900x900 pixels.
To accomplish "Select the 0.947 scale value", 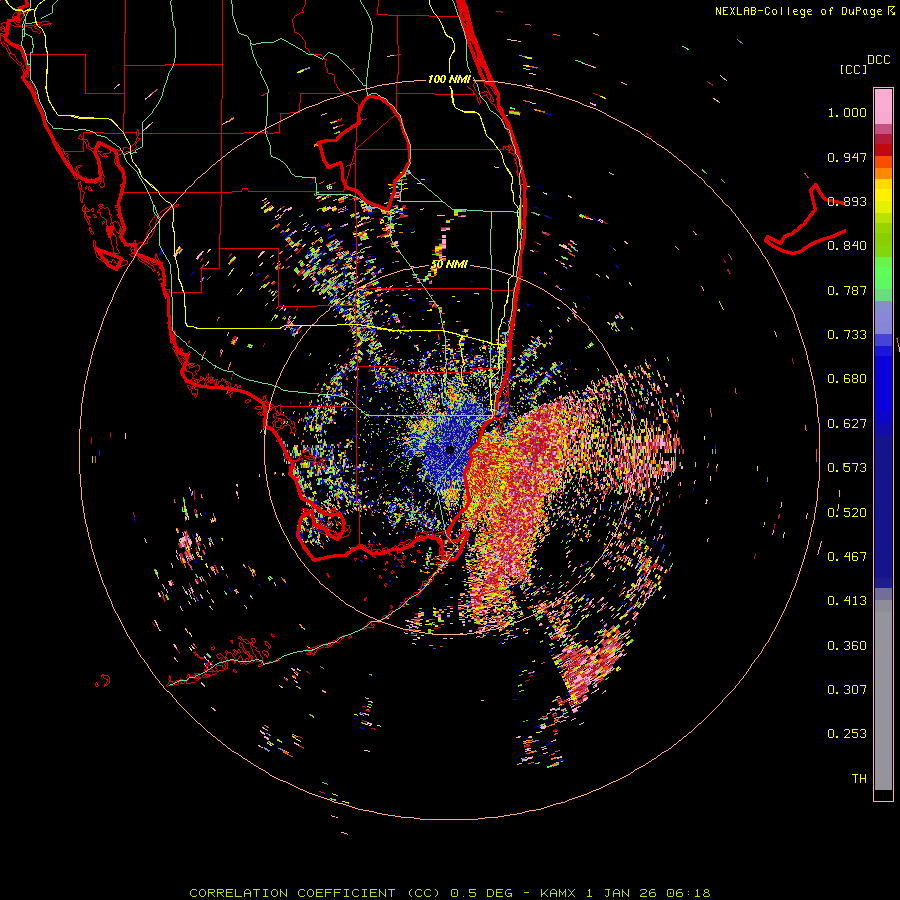I will click(847, 157).
